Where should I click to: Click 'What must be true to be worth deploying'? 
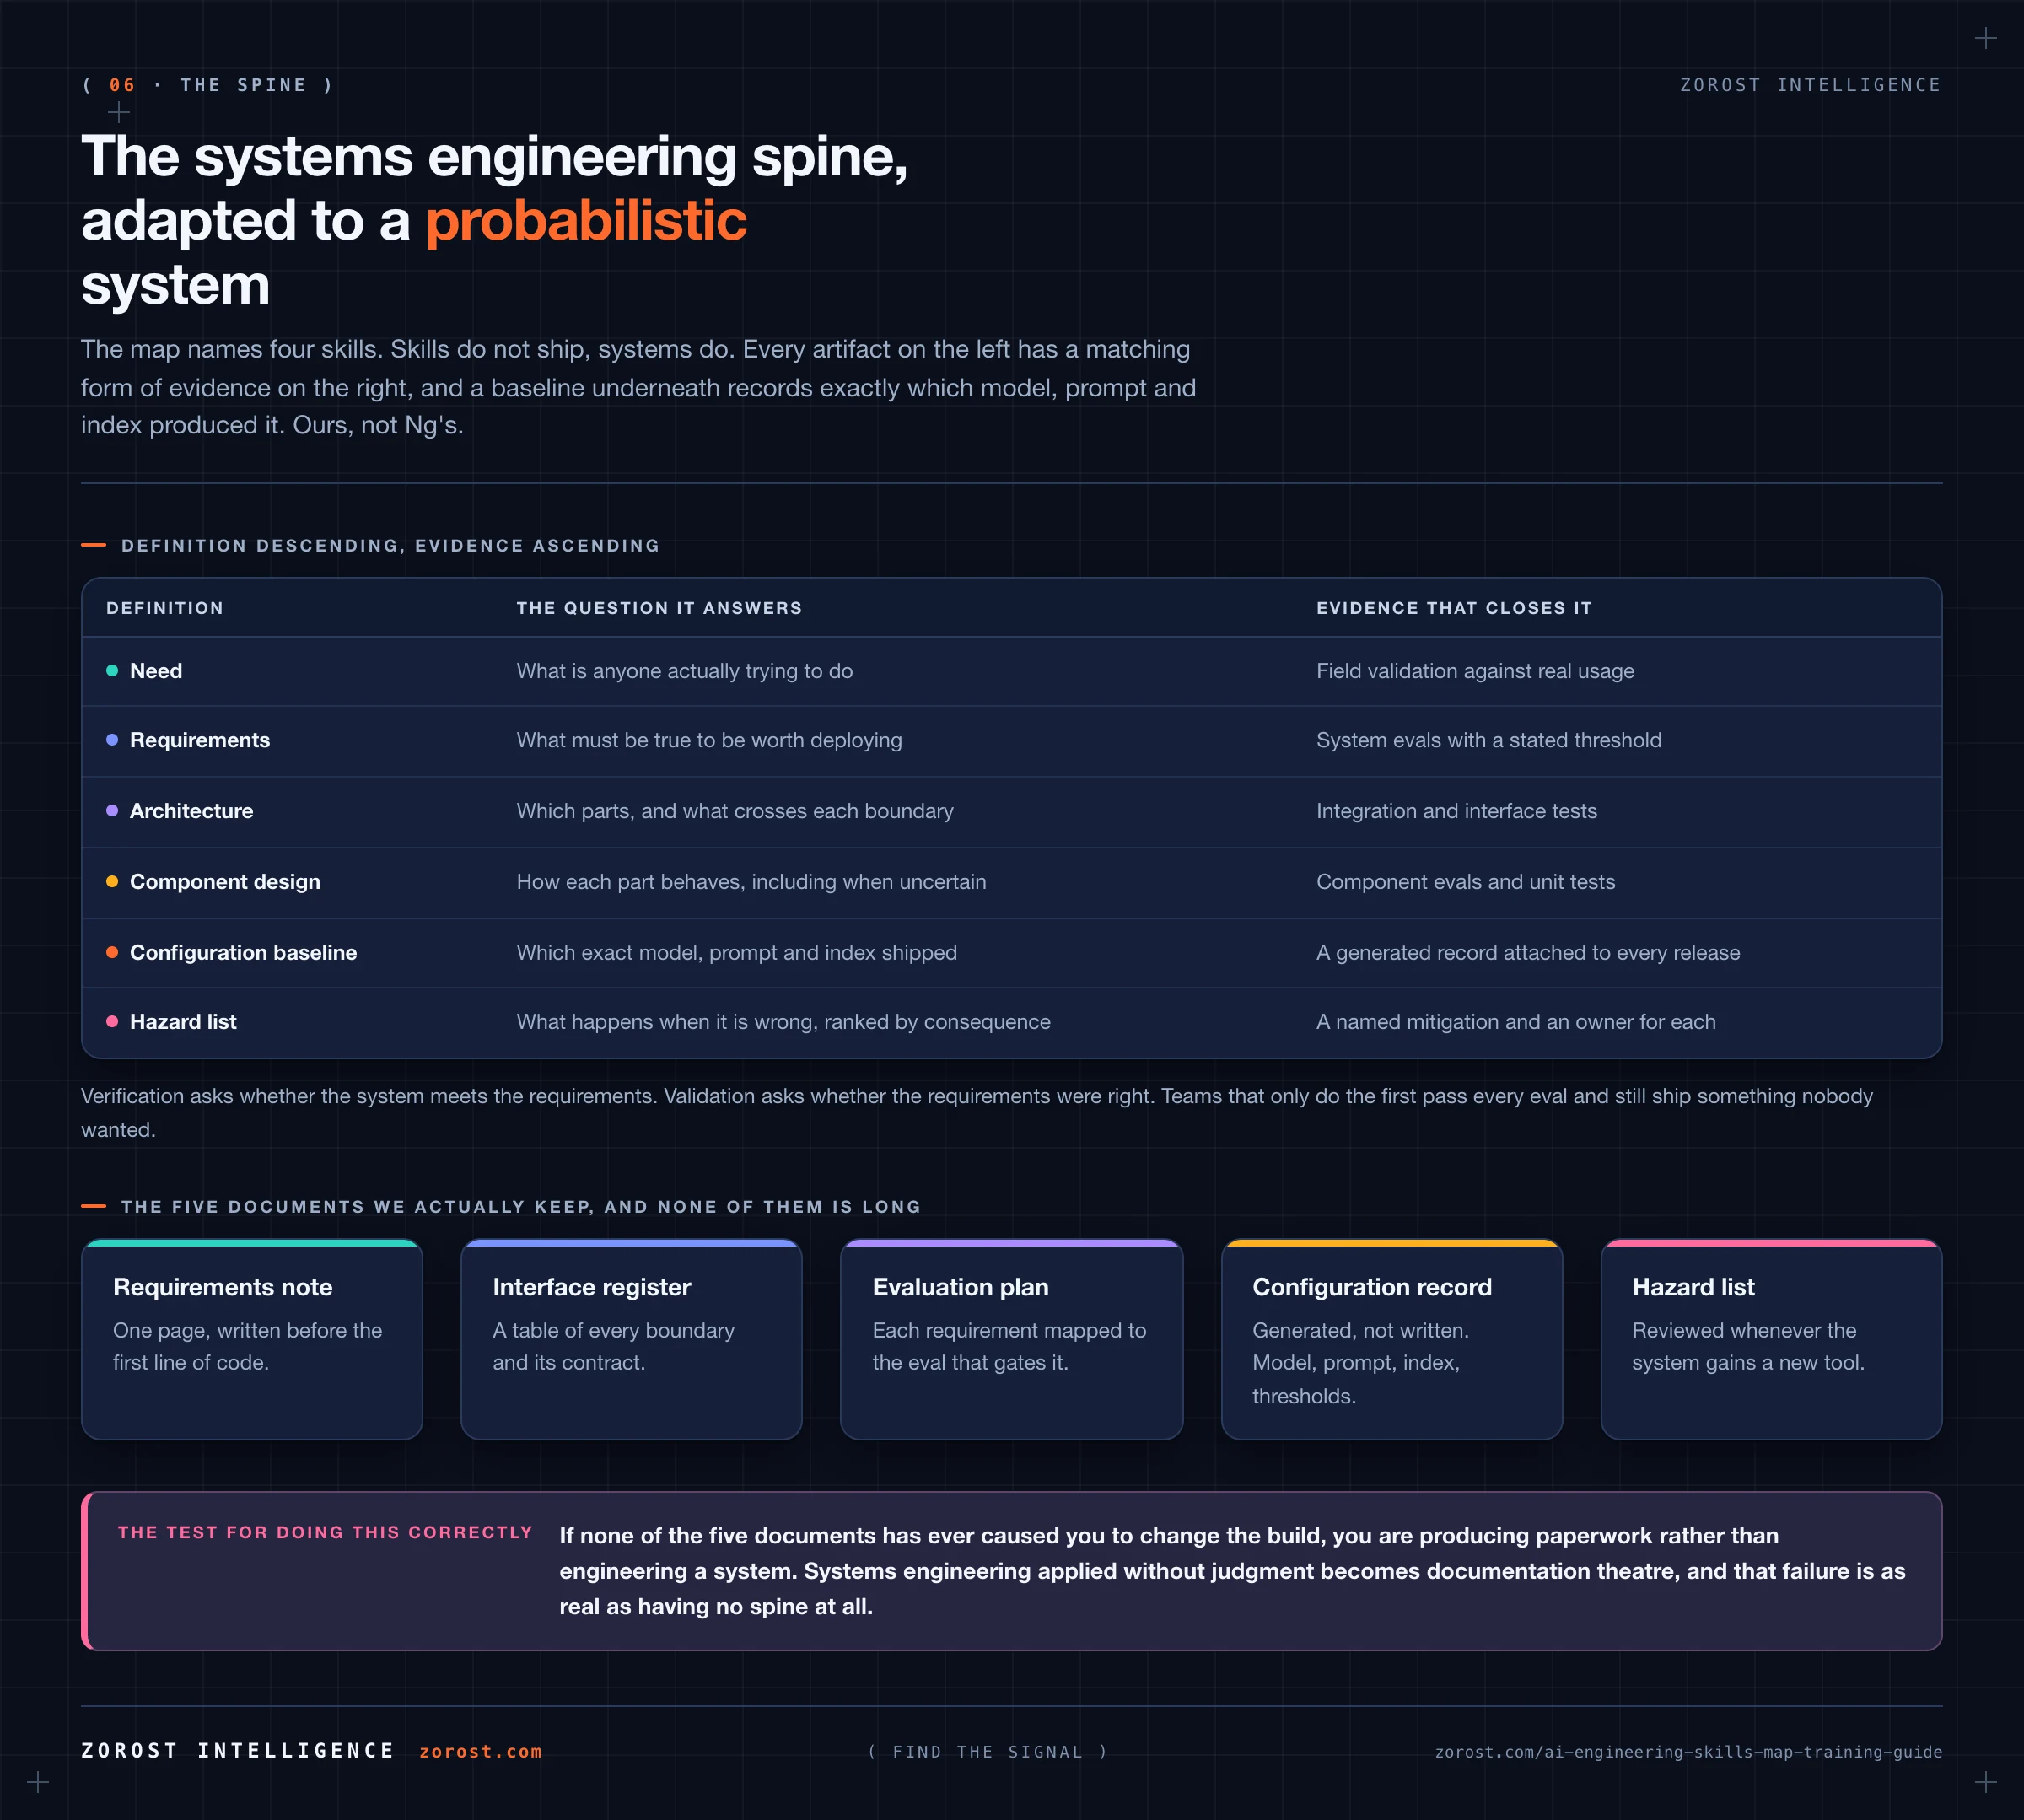709,740
